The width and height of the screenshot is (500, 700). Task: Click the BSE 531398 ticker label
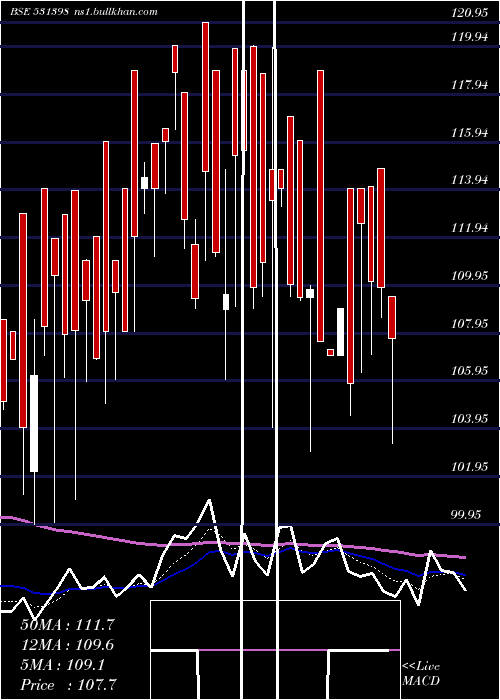pos(39,12)
